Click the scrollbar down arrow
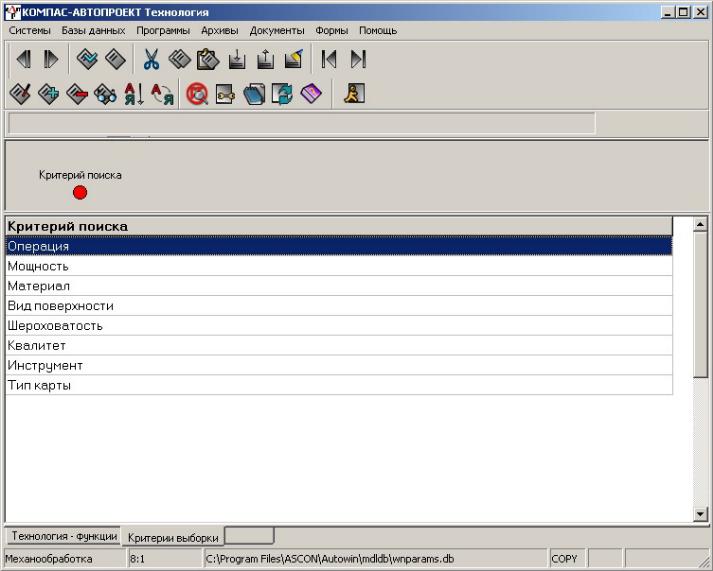 pos(700,514)
